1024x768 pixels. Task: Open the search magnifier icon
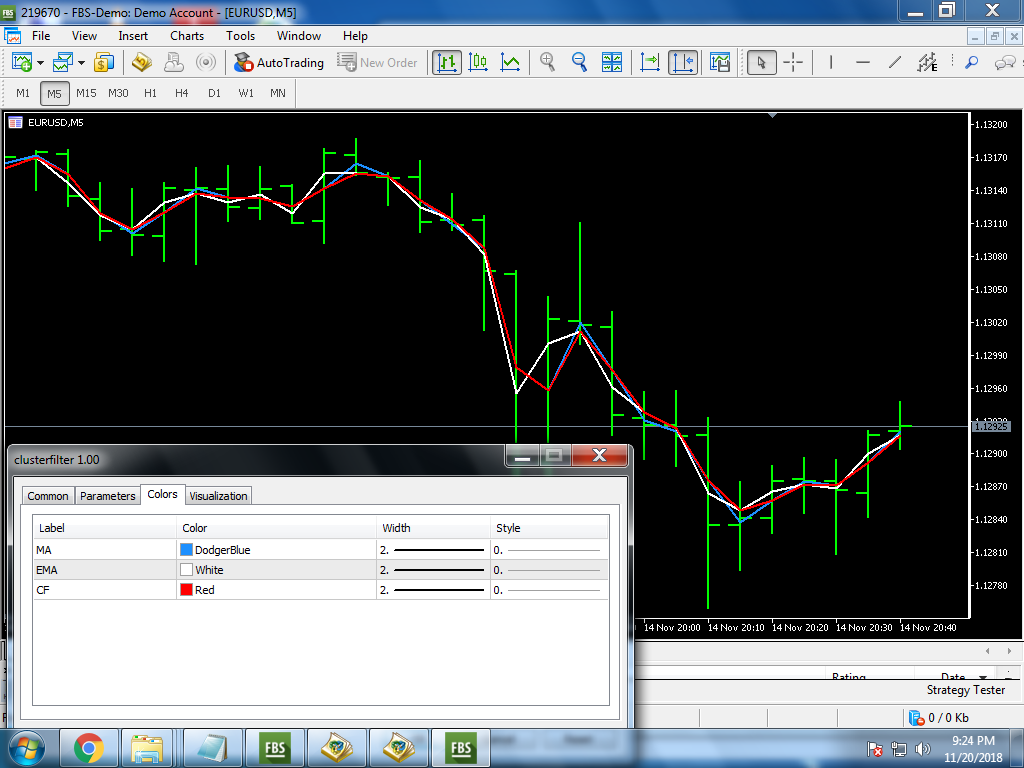pos(971,63)
